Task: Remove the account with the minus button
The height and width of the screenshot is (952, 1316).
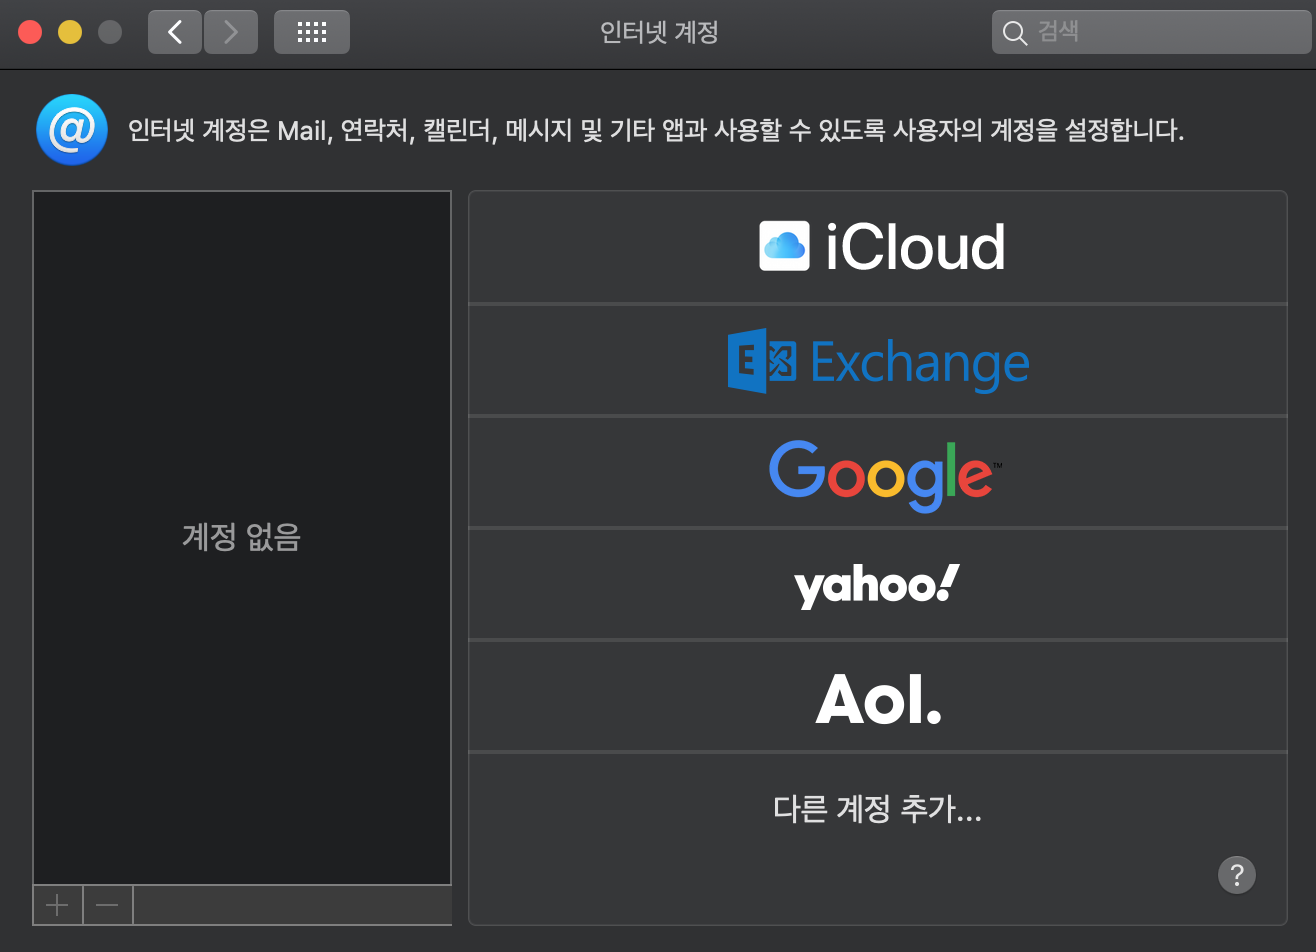Action: pyautogui.click(x=108, y=905)
